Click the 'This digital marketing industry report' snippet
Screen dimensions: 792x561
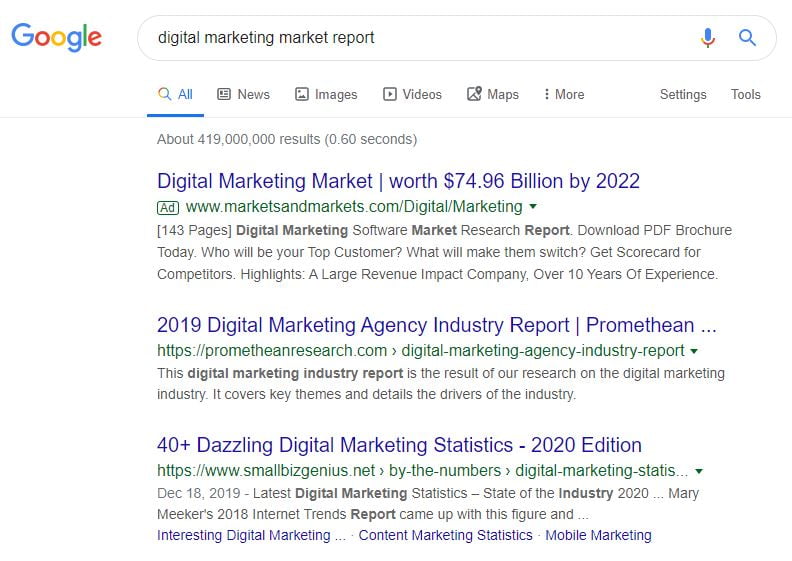[441, 373]
